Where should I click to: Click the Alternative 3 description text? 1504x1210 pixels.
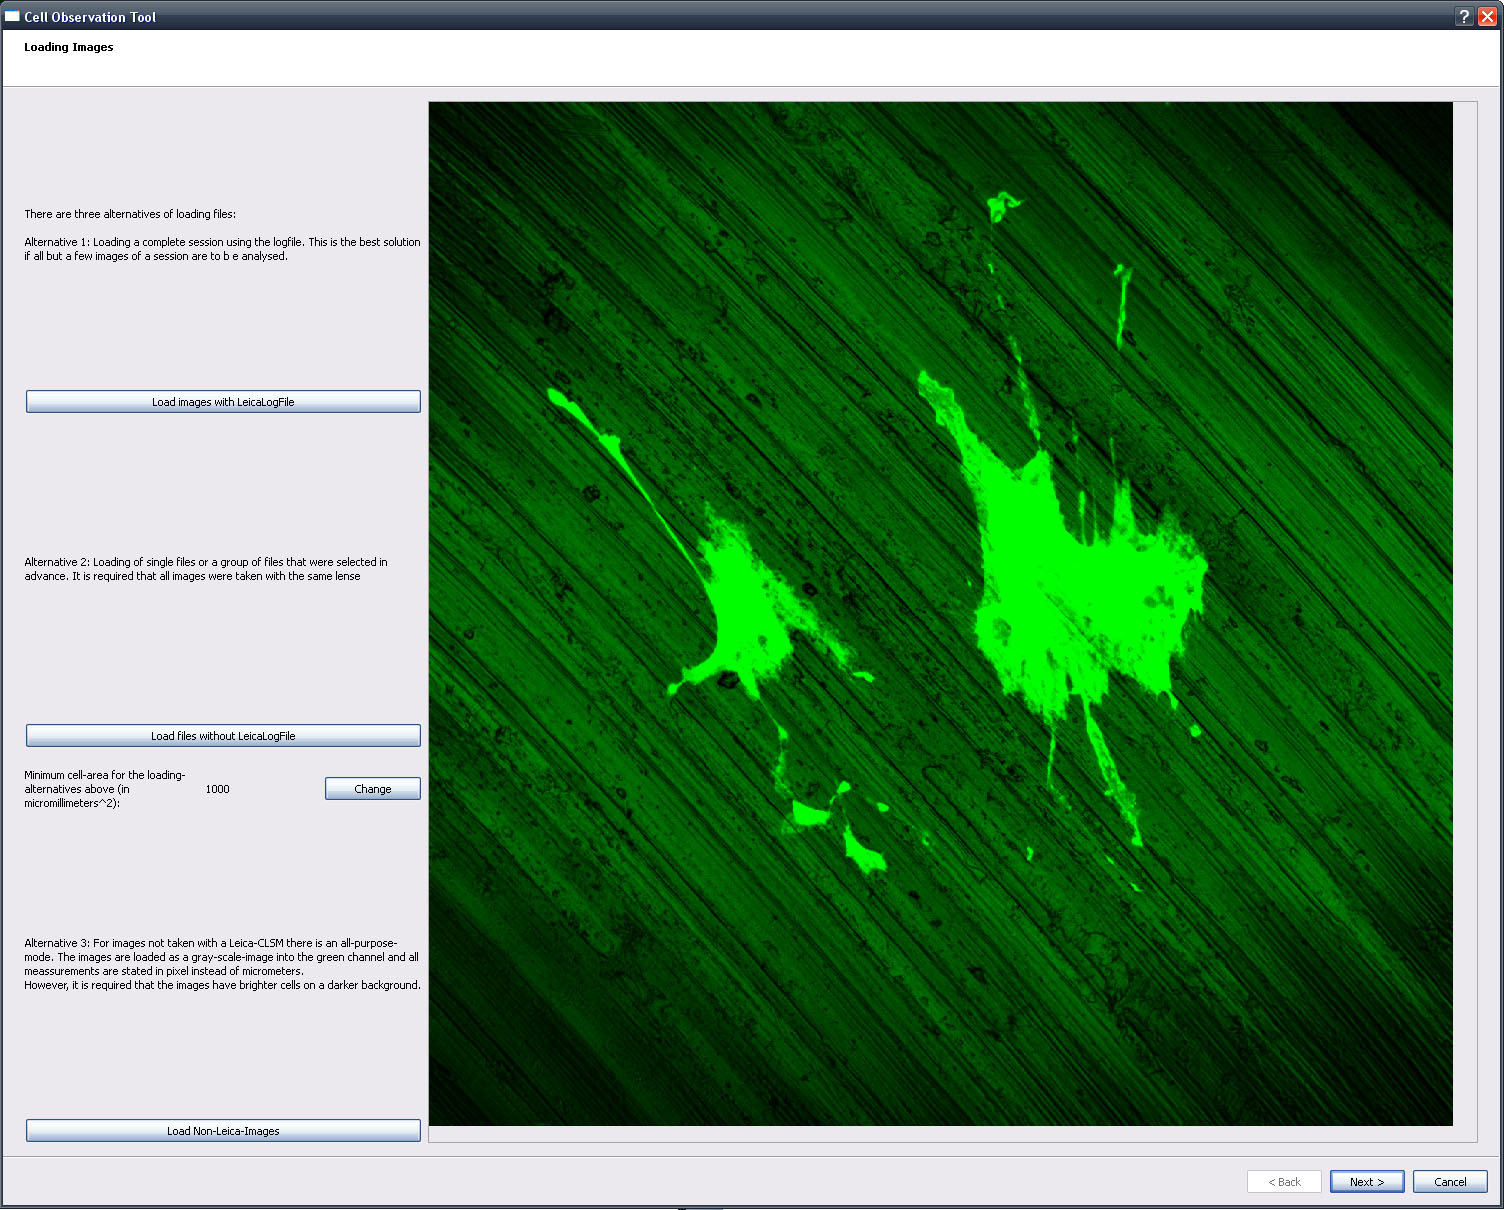point(222,964)
